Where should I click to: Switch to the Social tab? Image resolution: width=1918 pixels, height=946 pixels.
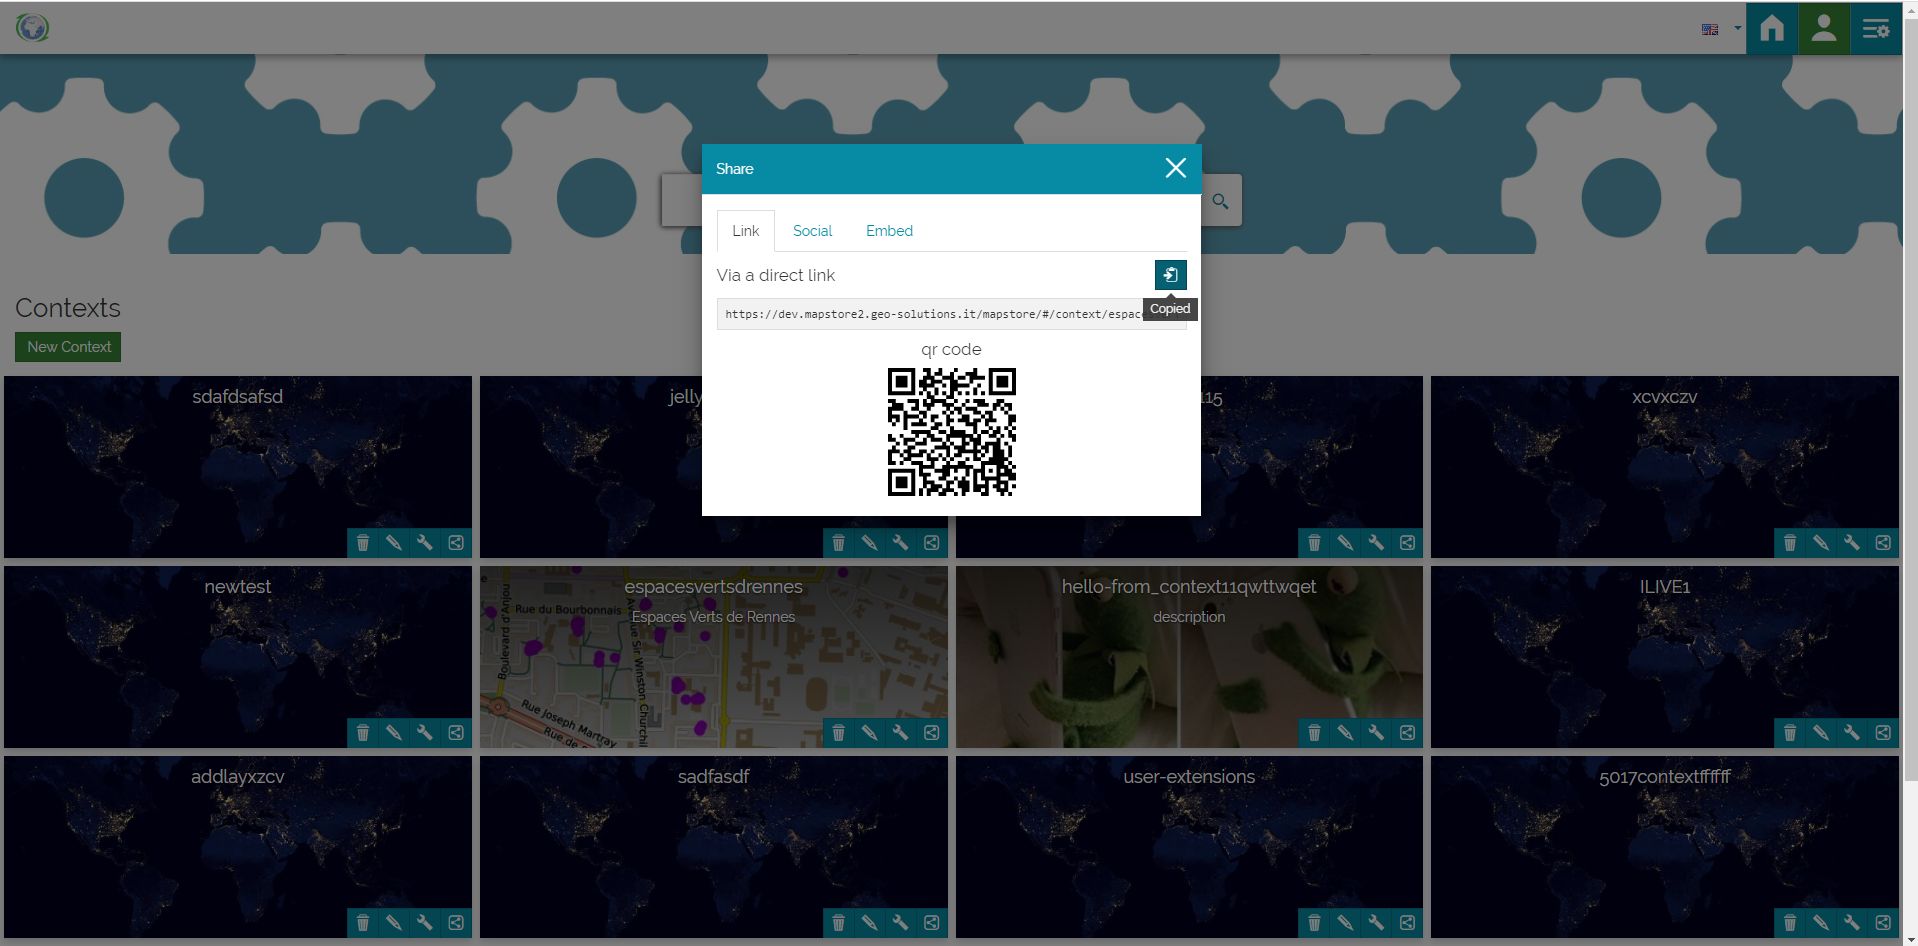pyautogui.click(x=812, y=231)
